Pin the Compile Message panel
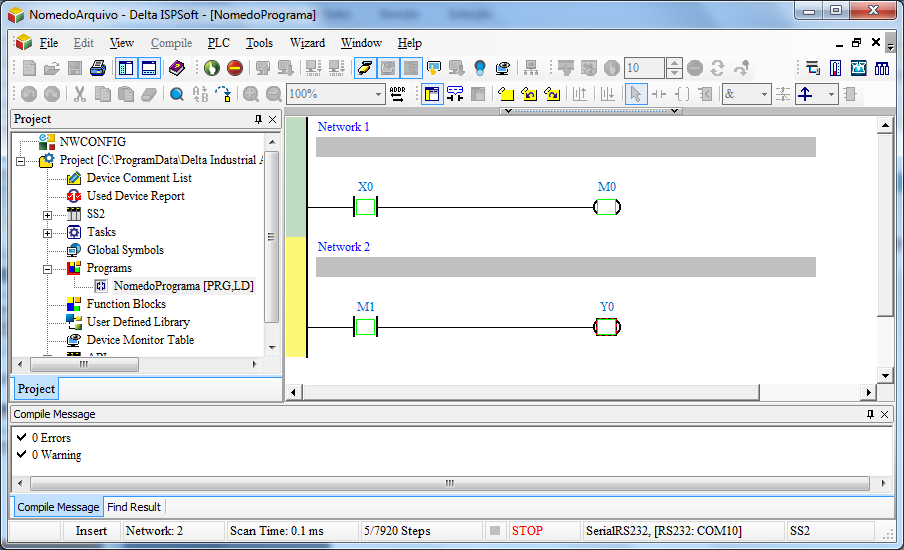The height and width of the screenshot is (550, 904). click(x=869, y=414)
